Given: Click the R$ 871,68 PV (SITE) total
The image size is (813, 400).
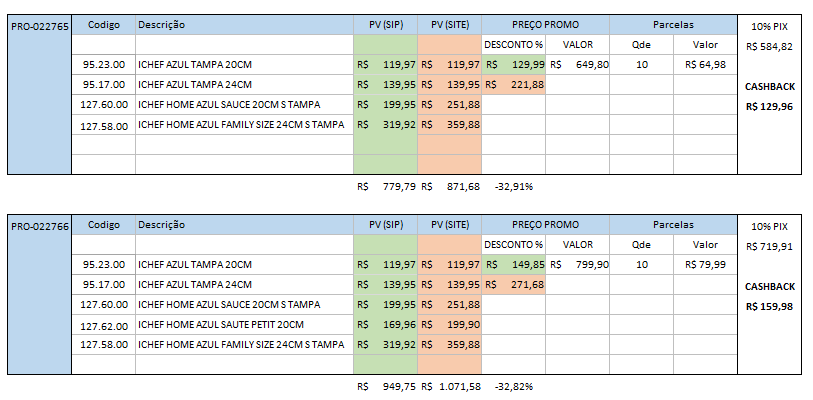Looking at the screenshot, I should (449, 186).
